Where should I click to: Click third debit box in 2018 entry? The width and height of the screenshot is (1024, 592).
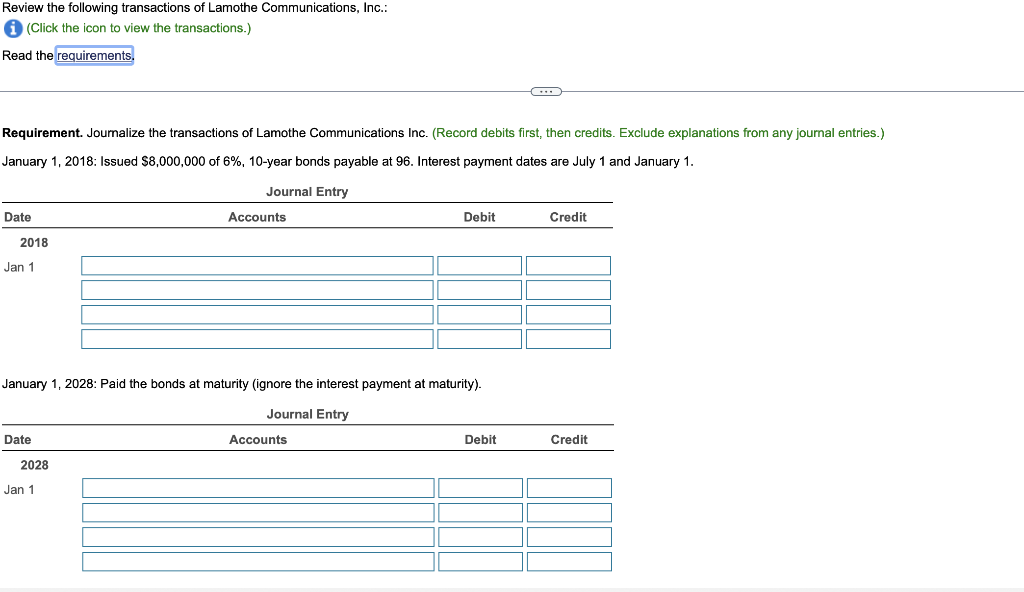click(x=479, y=315)
